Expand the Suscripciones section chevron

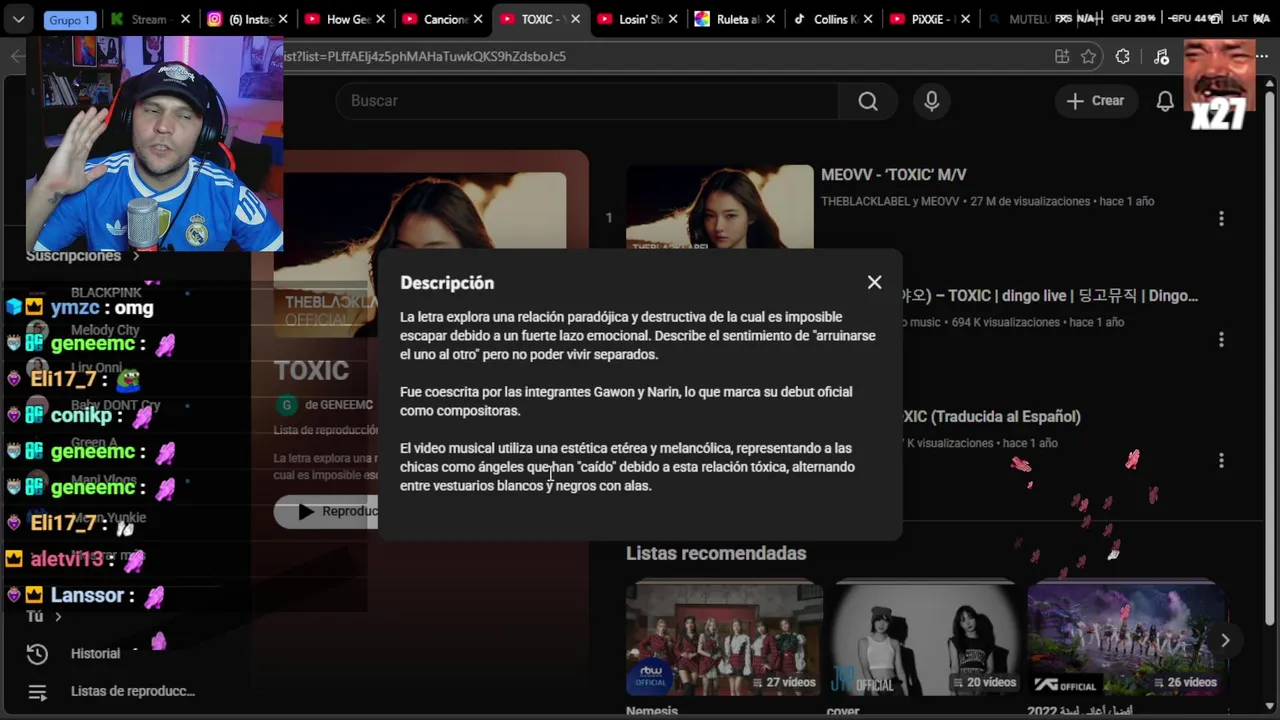point(136,256)
